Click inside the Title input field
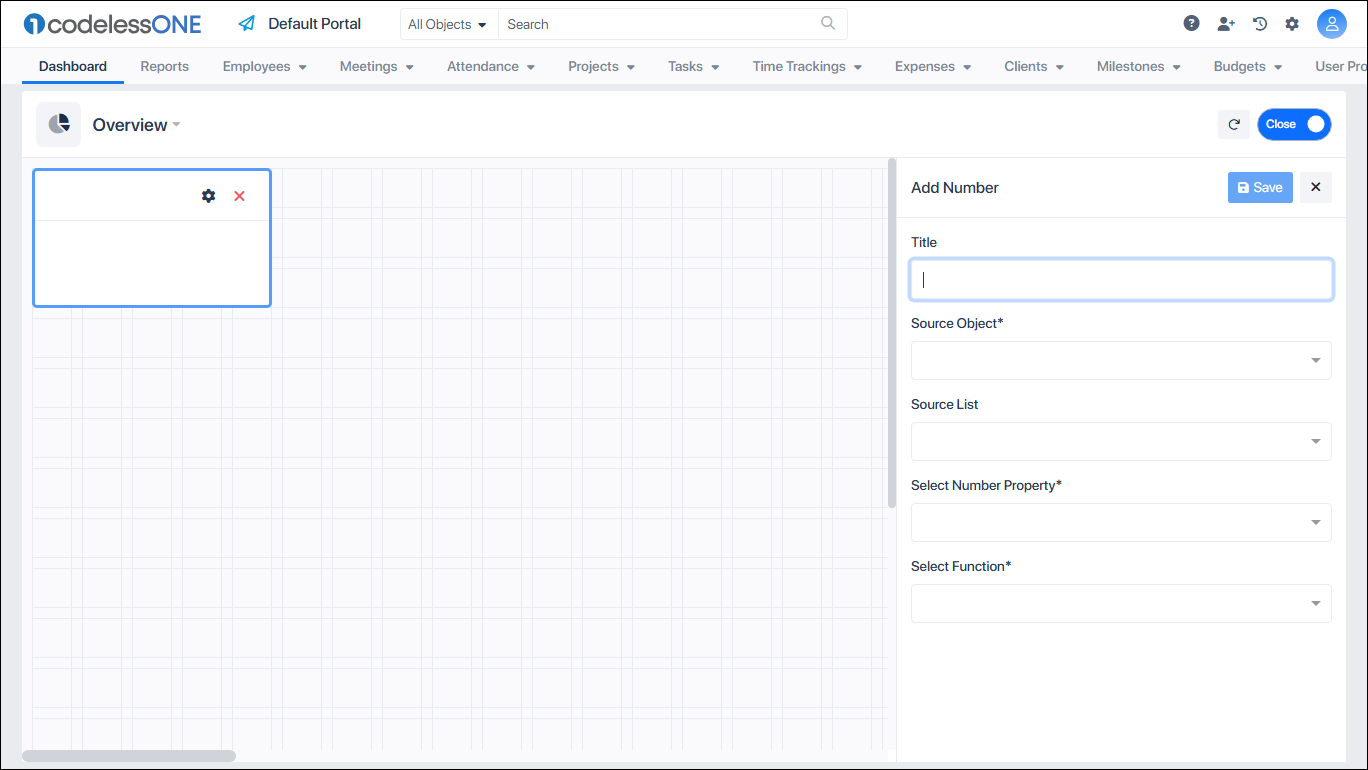Viewport: 1368px width, 770px height. [1120, 279]
